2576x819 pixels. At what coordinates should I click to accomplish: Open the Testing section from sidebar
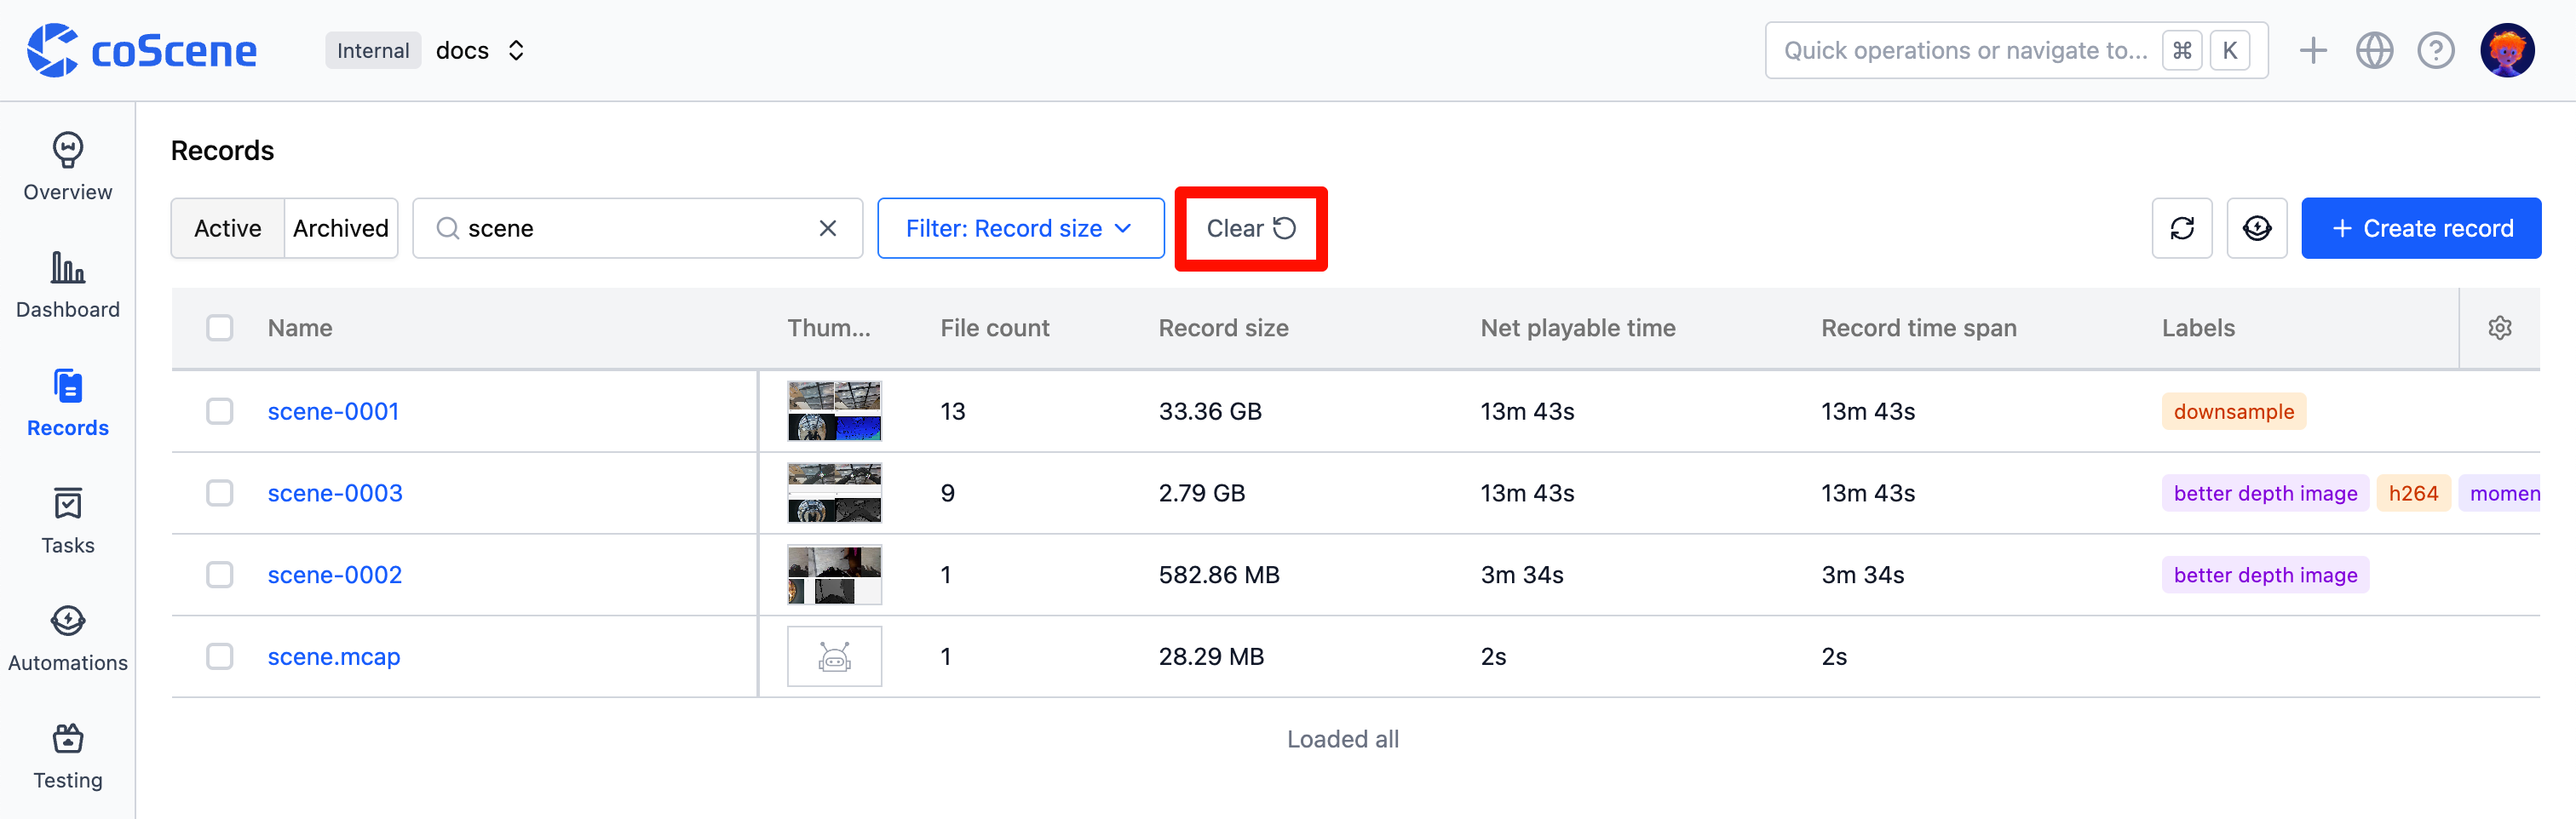67,754
